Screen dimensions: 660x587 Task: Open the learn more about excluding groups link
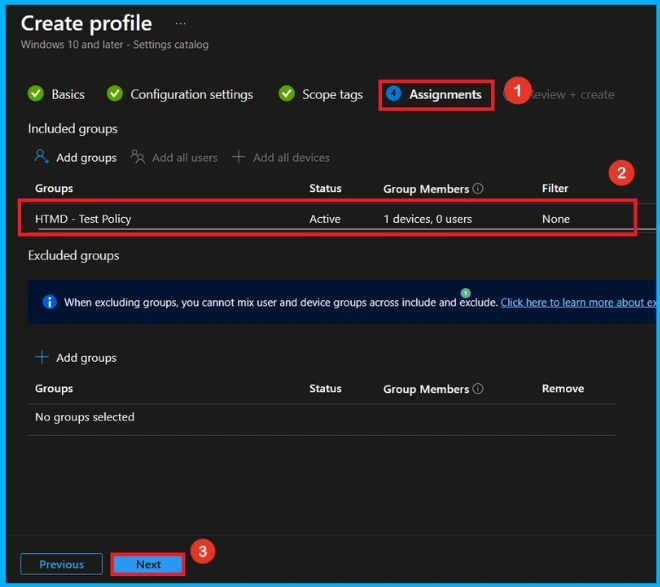click(578, 303)
